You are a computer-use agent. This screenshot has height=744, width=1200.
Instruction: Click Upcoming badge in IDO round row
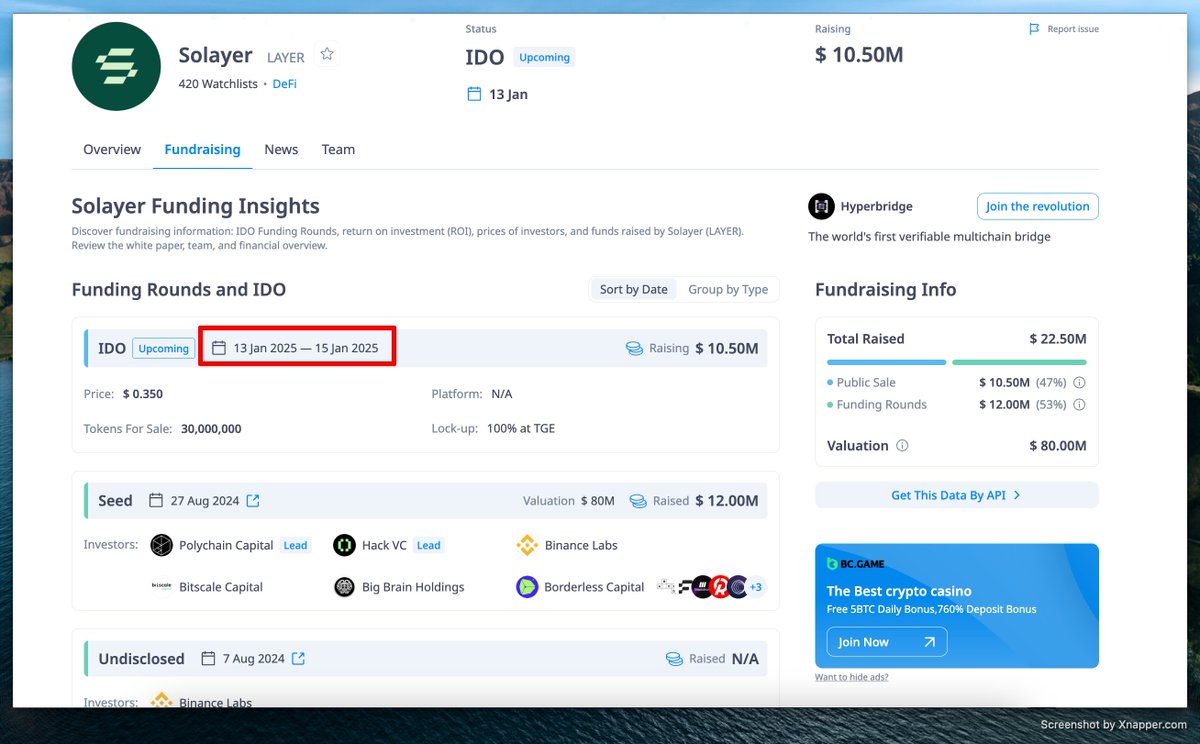point(163,348)
